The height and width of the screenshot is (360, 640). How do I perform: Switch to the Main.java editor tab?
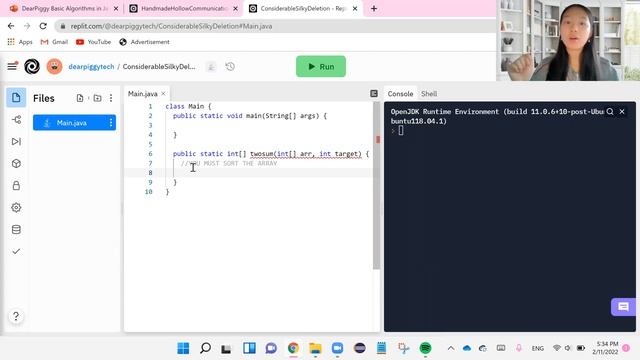[142, 94]
